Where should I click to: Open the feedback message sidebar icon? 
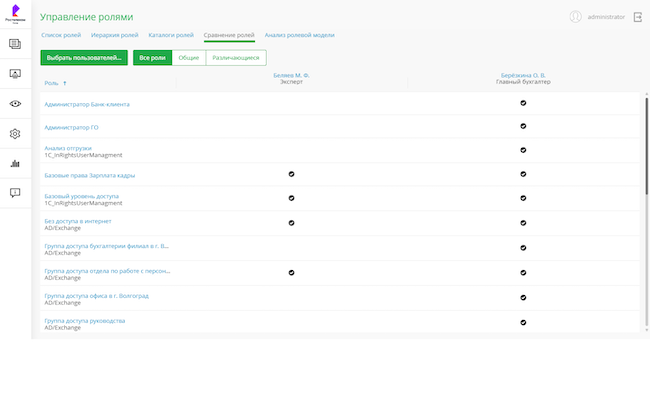[15, 193]
